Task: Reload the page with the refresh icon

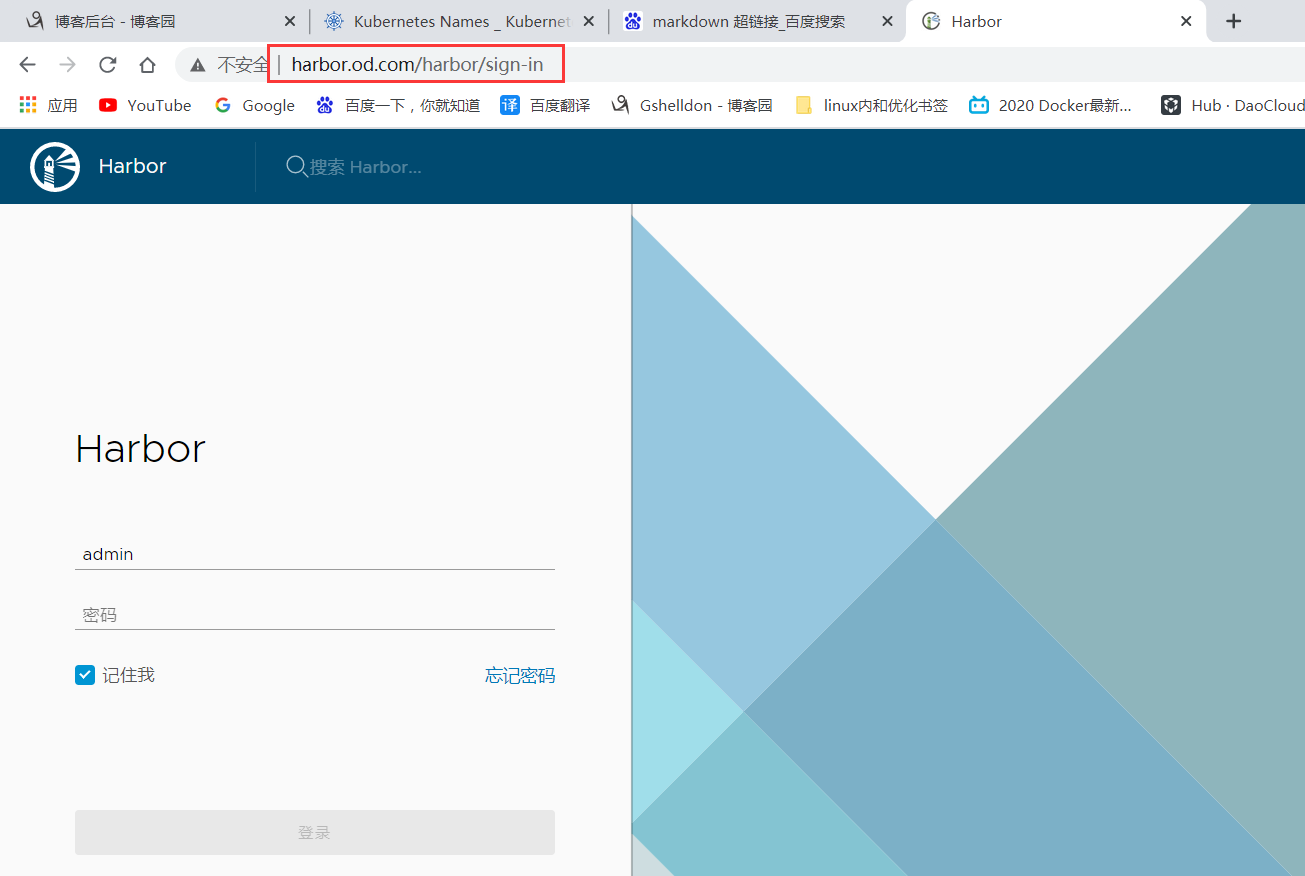Action: tap(107, 65)
